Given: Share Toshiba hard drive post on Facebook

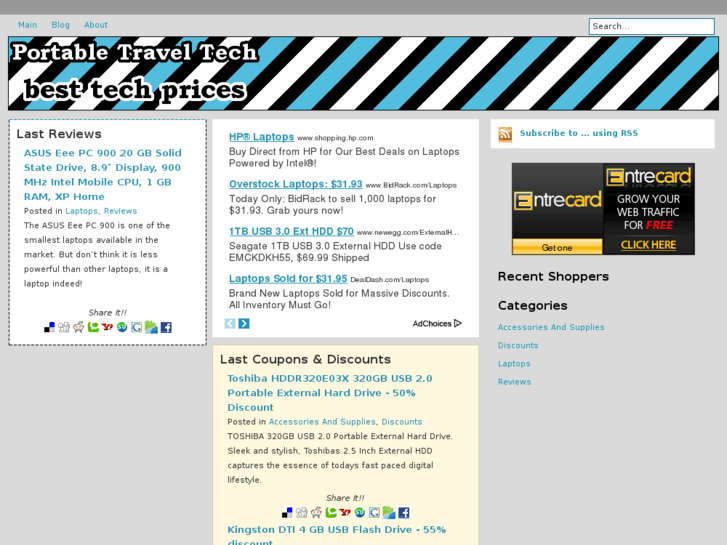Looking at the screenshot, I should 404,513.
